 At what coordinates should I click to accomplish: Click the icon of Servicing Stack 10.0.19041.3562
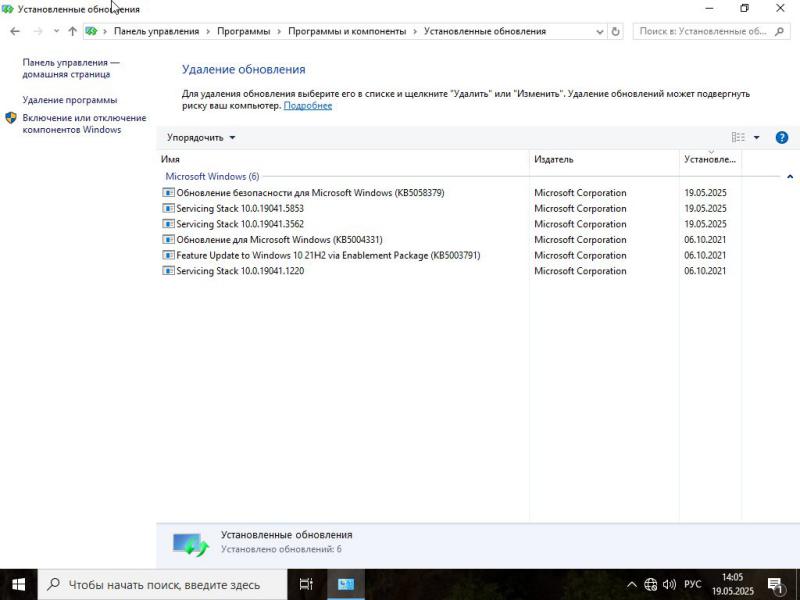point(168,224)
